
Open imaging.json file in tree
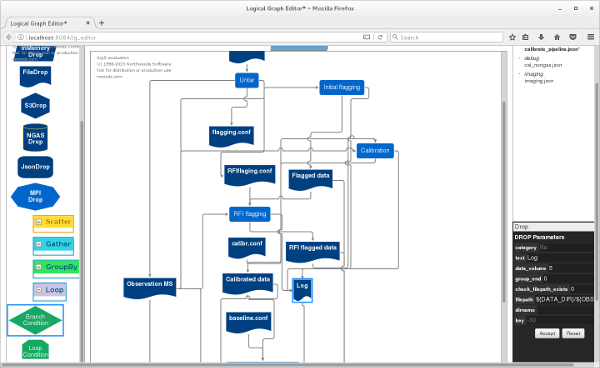539,81
